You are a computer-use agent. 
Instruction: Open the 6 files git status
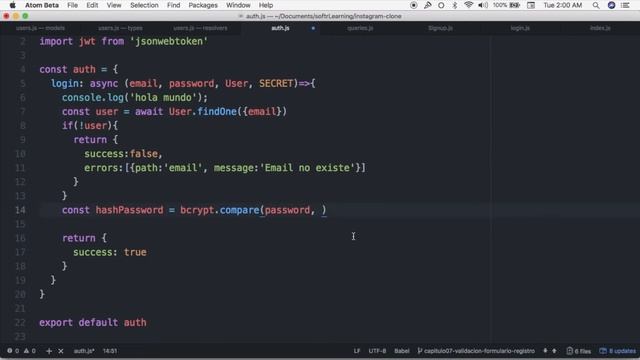click(578, 351)
